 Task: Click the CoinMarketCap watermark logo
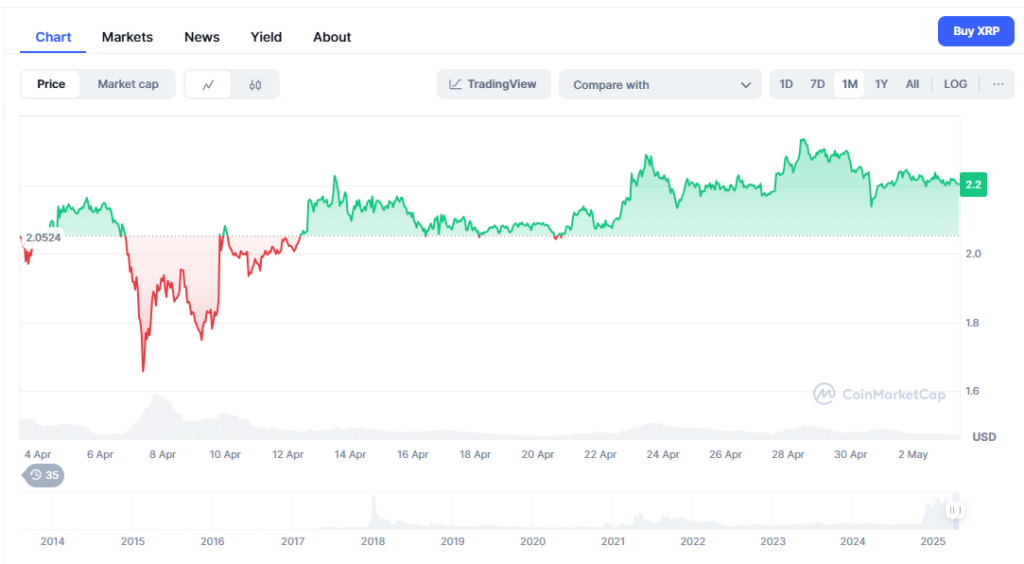coord(879,394)
